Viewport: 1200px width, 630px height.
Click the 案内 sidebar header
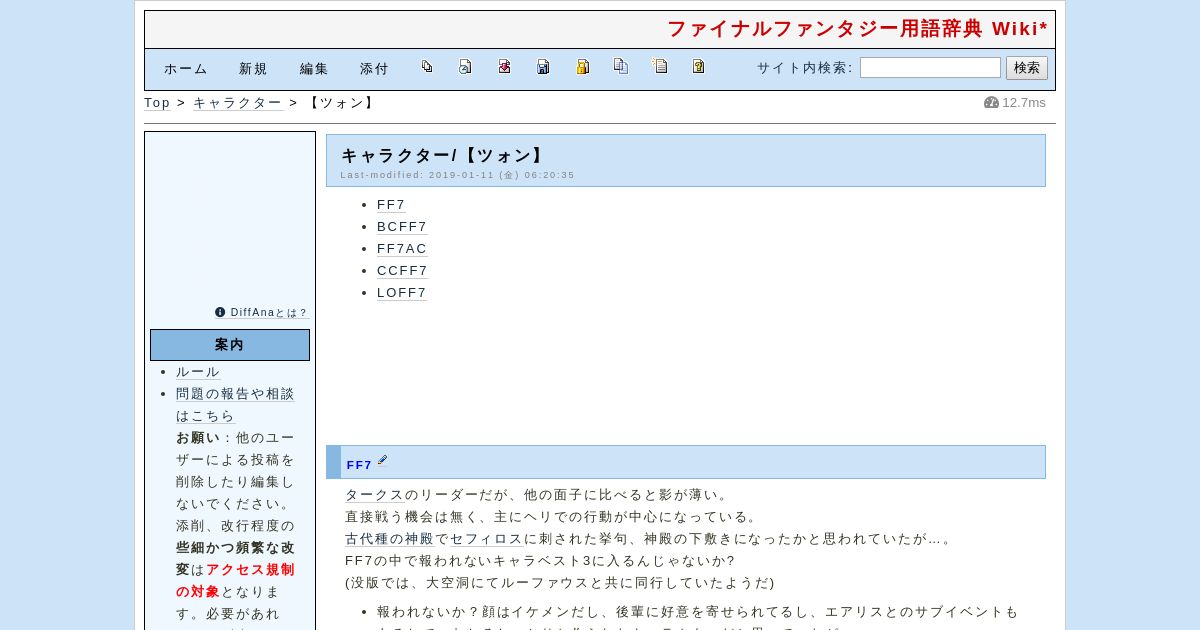pyautogui.click(x=230, y=345)
